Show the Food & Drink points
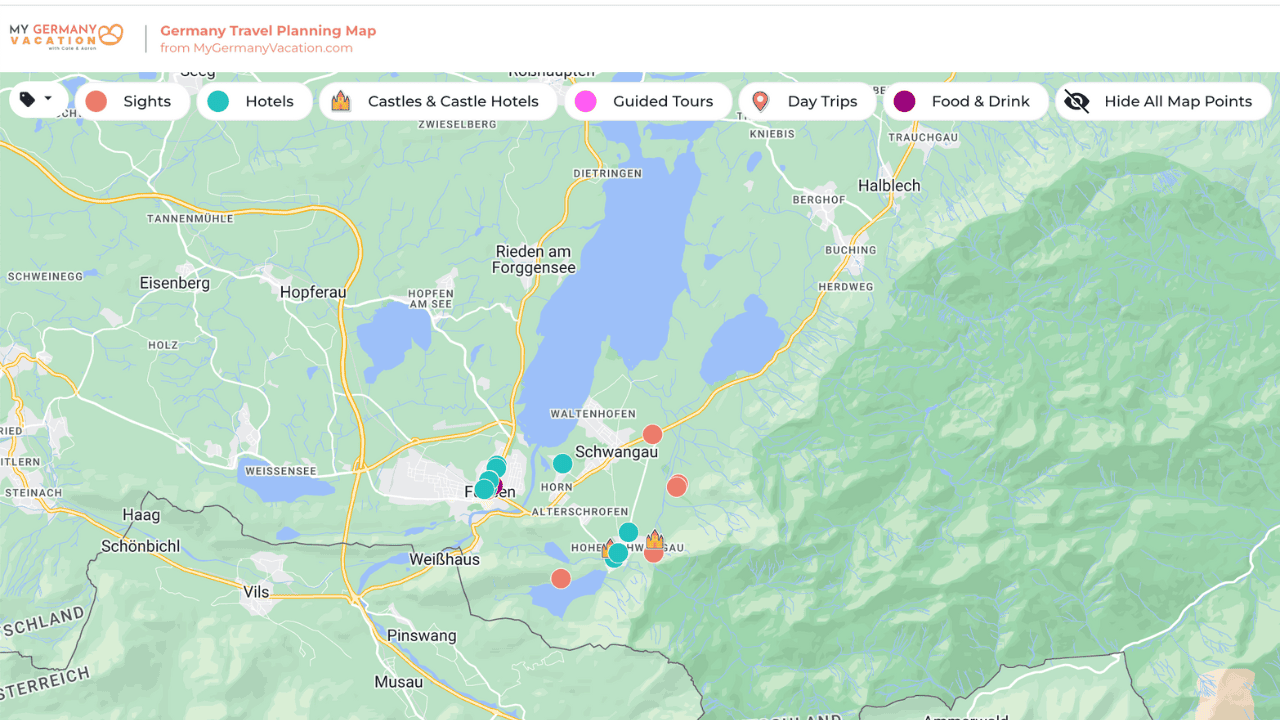The width and height of the screenshot is (1280, 720). point(965,101)
